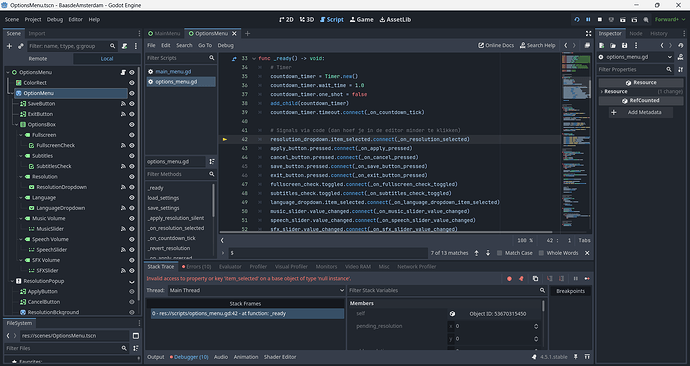
Task: Switch to the 3D workspace
Action: [x=307, y=19]
